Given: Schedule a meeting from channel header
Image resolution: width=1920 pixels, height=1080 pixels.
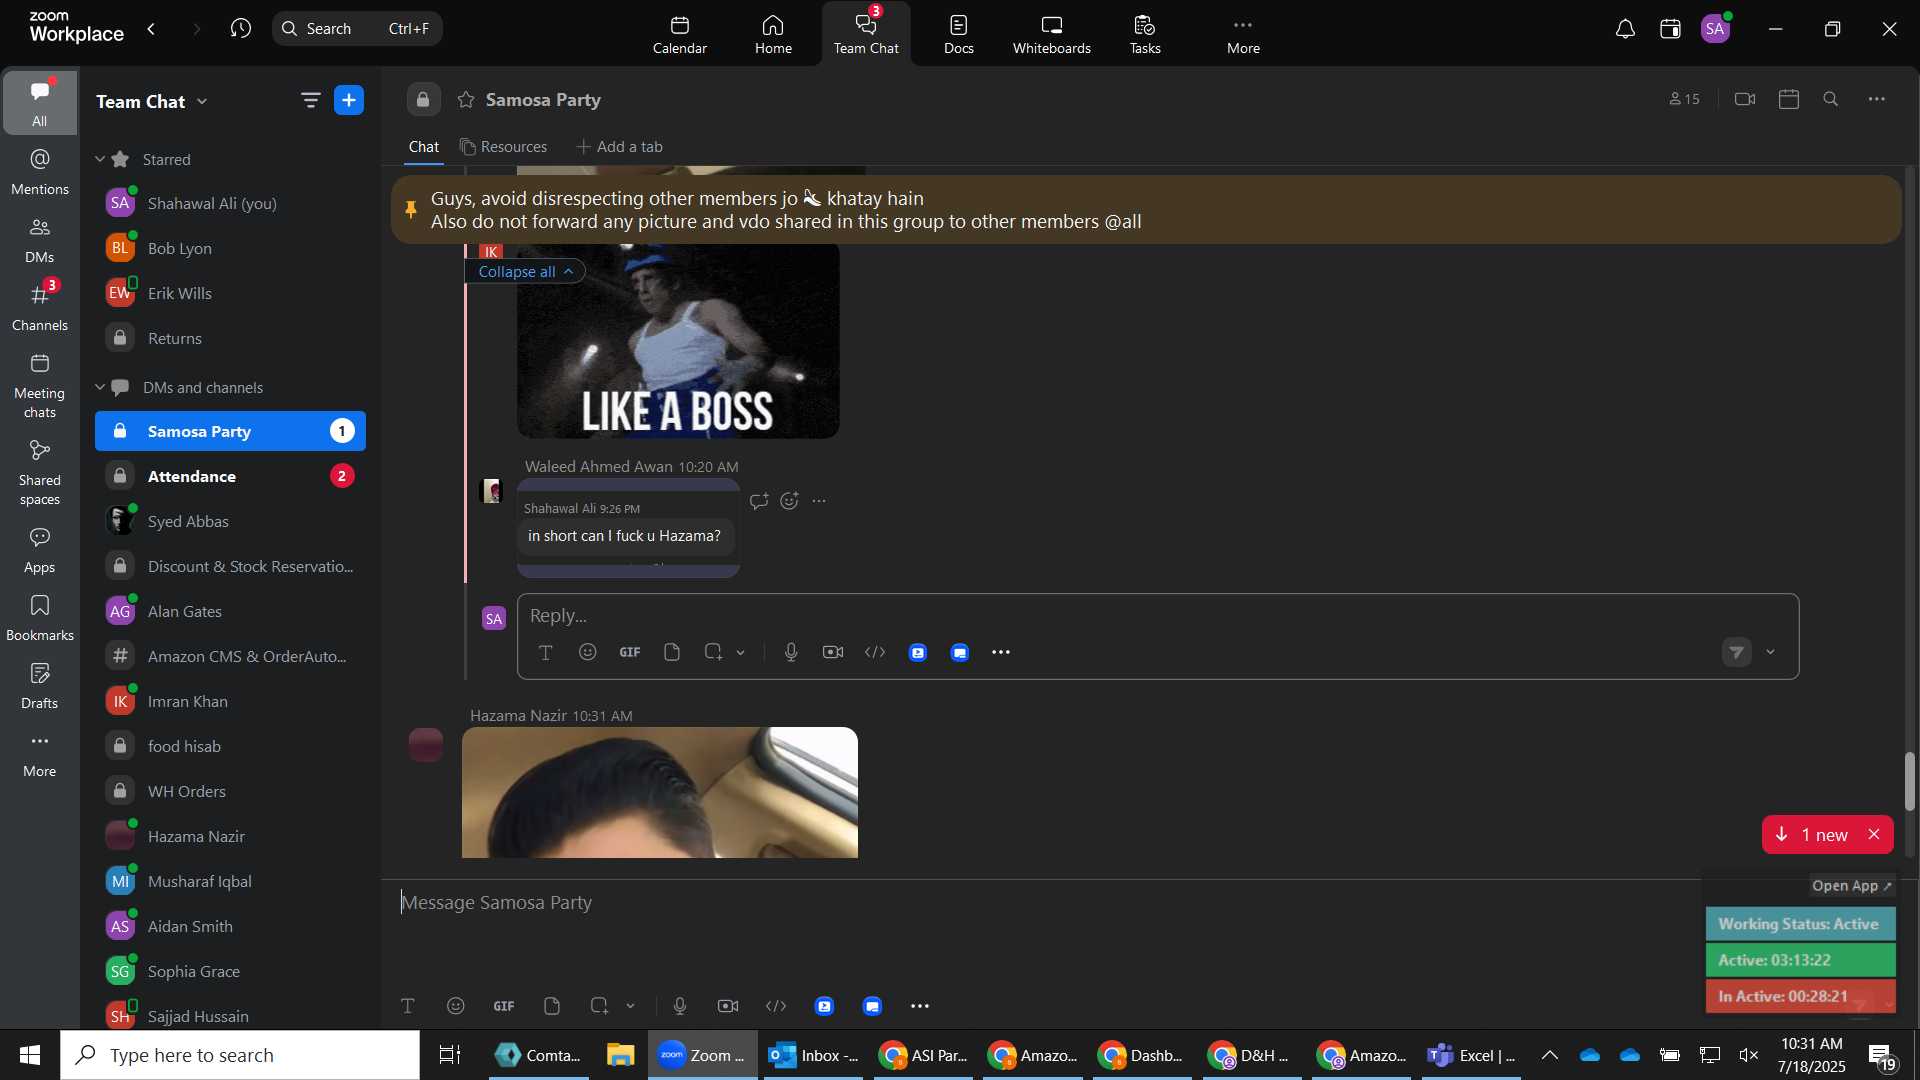Looking at the screenshot, I should (x=1789, y=99).
